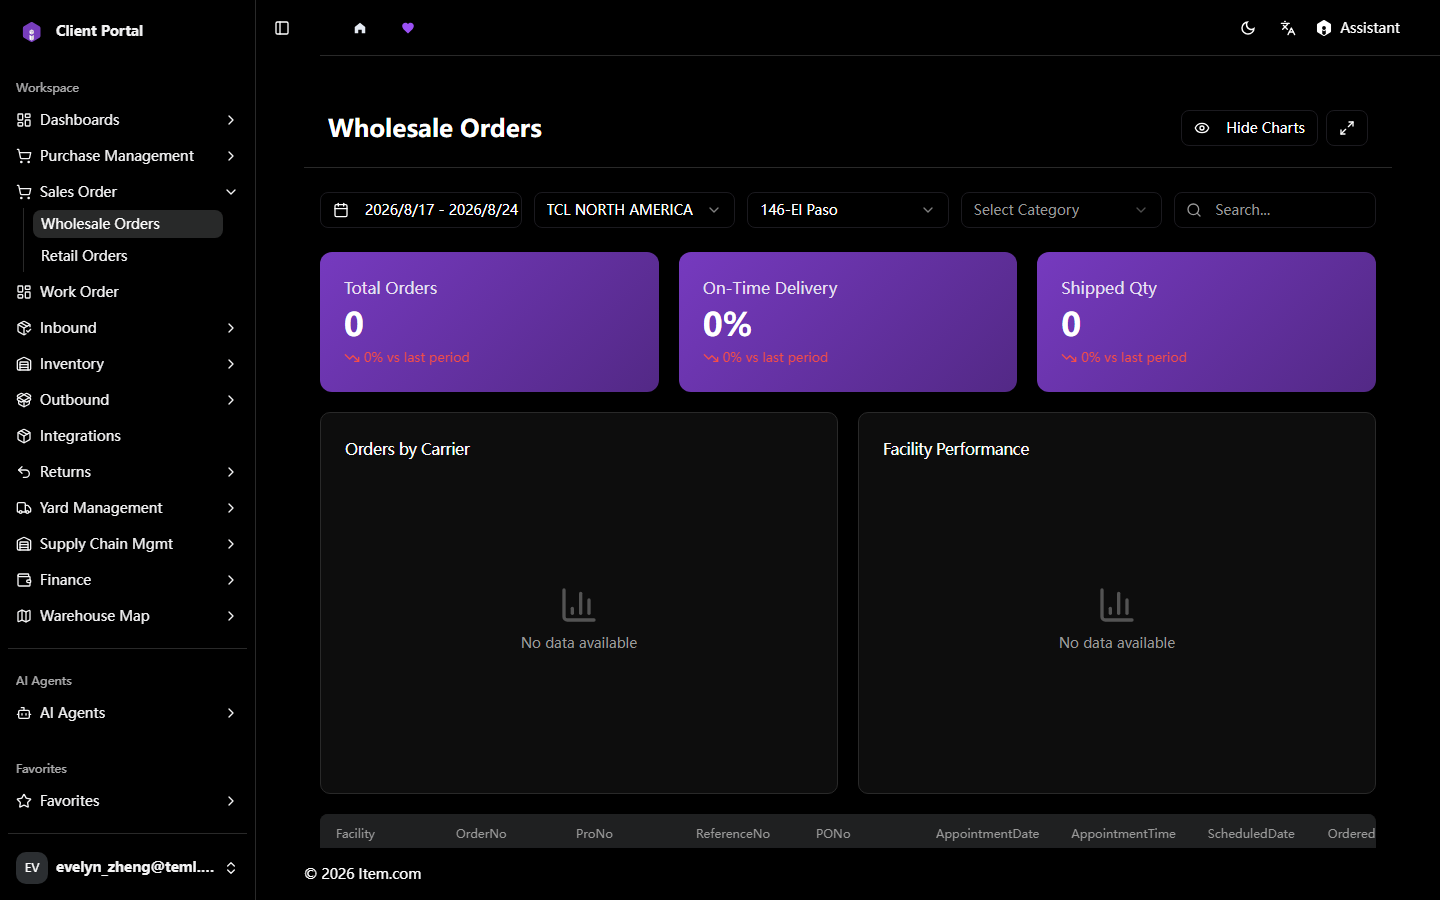Go to the home icon

coord(360,28)
